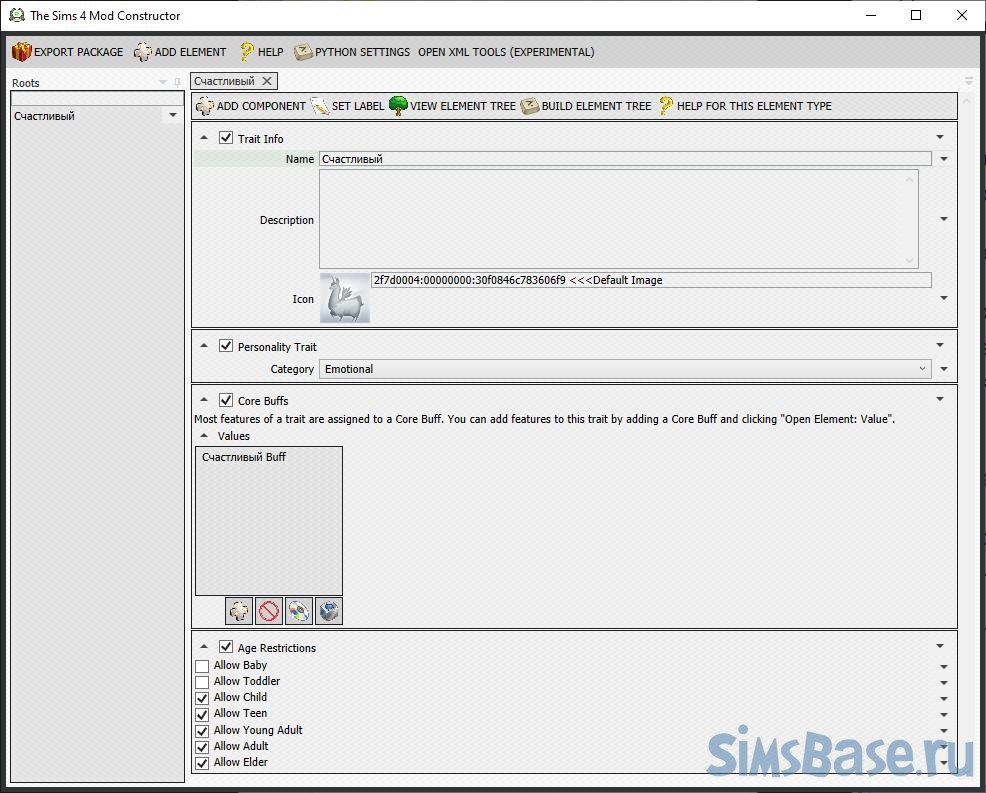The image size is (986, 793).
Task: Click the Set Label pencil icon
Action: point(320,106)
